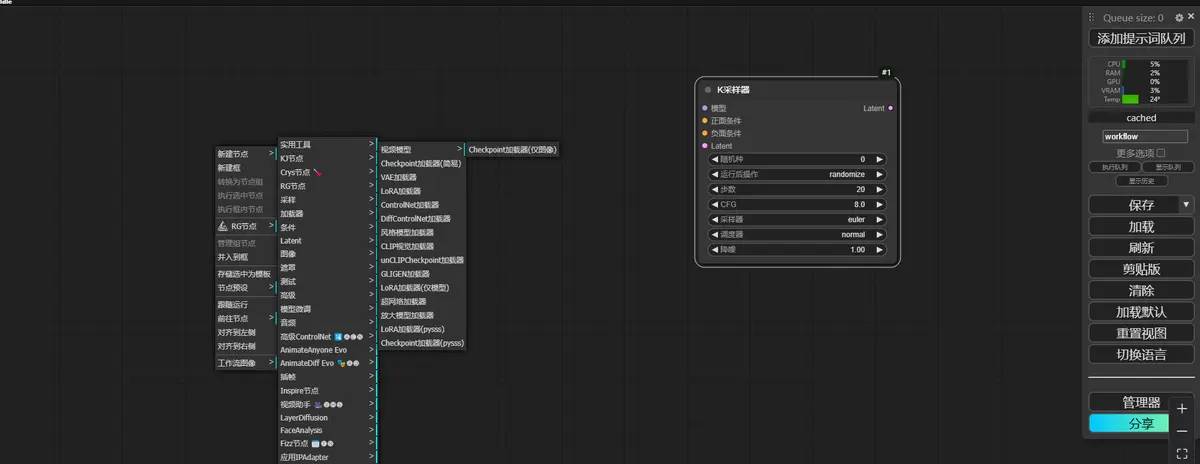Screen dimensions: 1200x464
Task: Open the settings gear in the queue panel
Action: pos(1179,18)
